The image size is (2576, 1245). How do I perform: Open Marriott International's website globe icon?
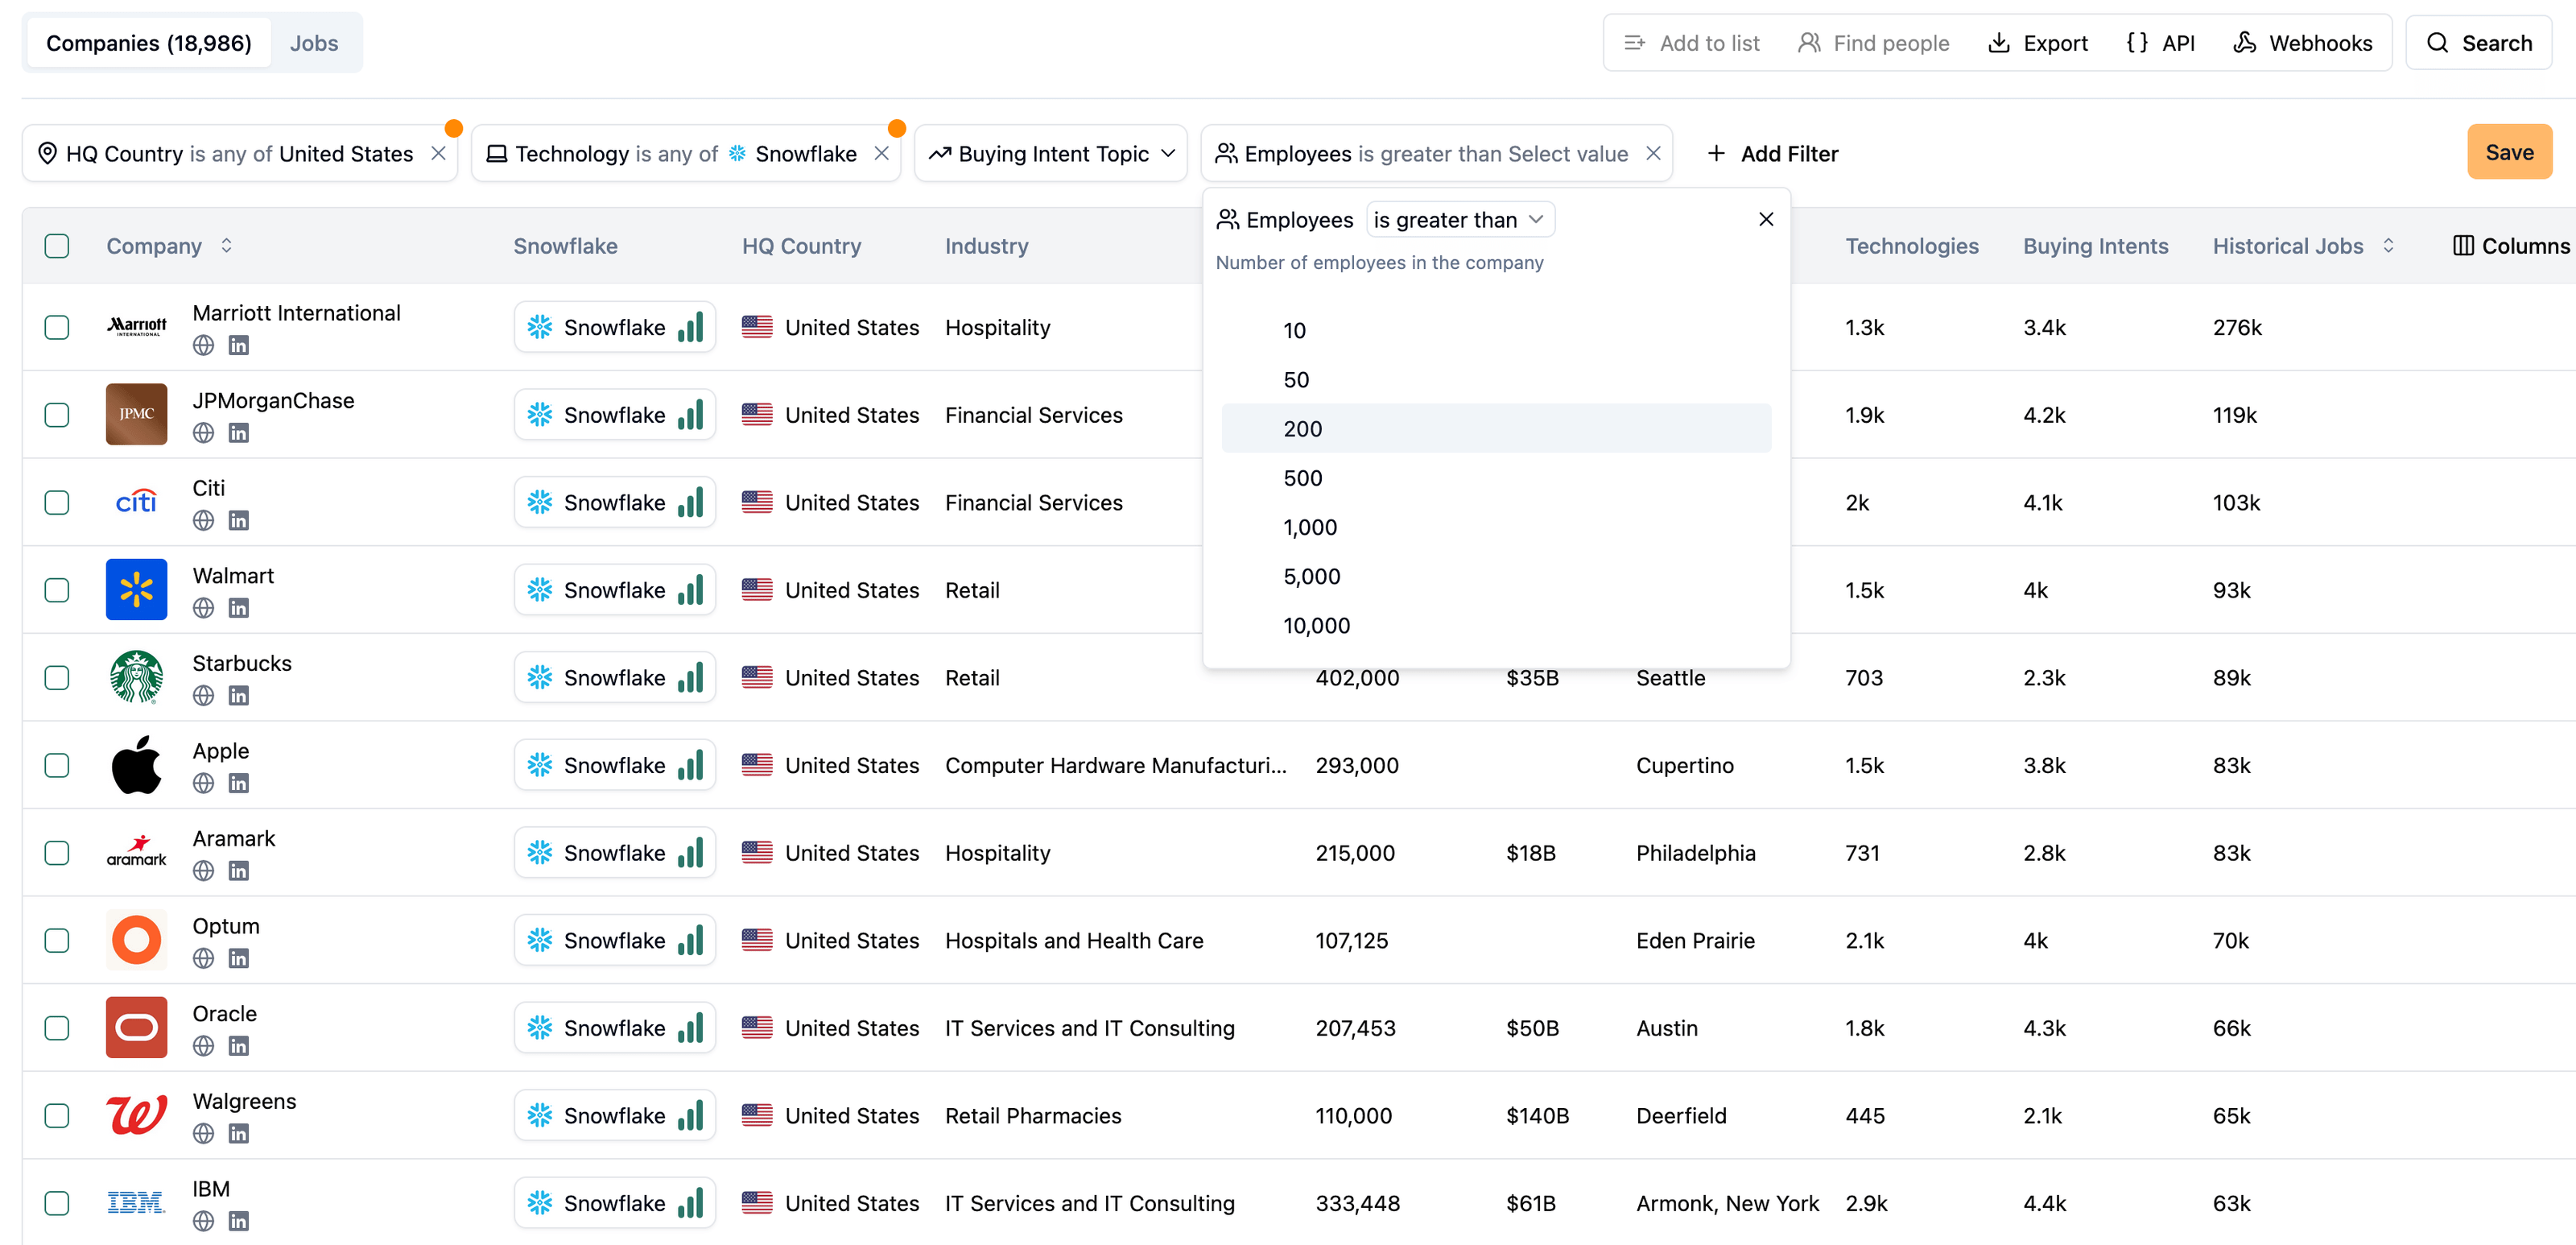click(203, 345)
